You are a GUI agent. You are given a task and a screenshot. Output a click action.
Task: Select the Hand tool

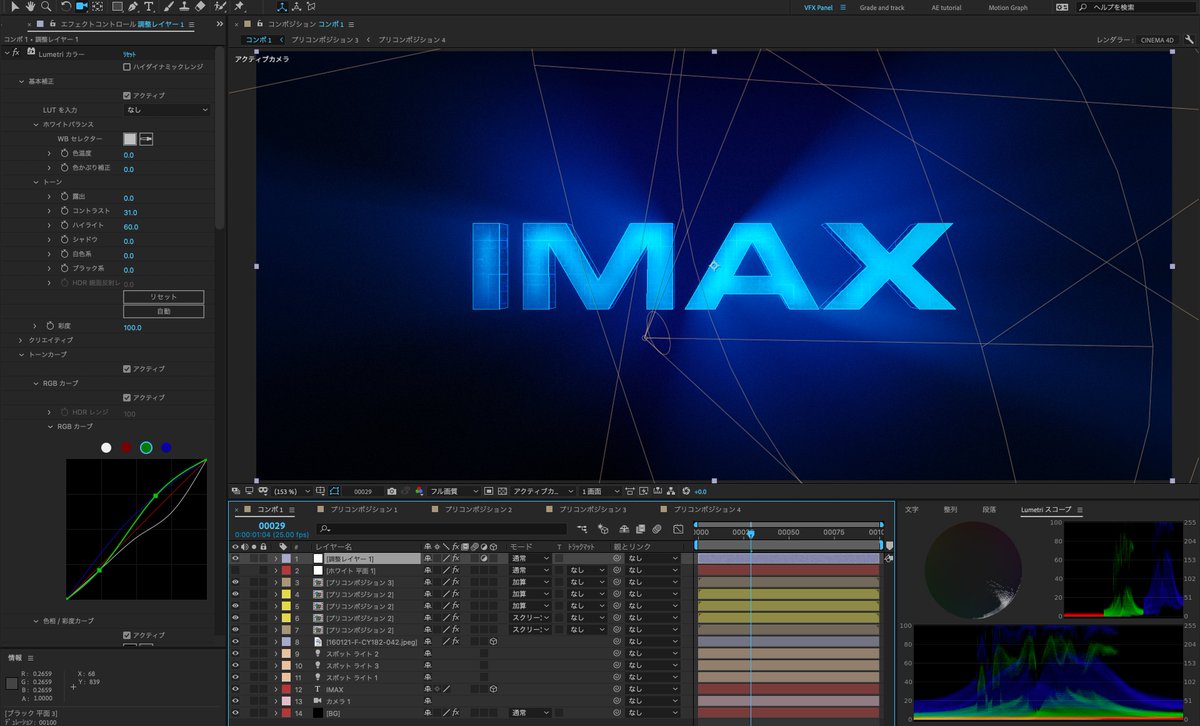coord(31,7)
